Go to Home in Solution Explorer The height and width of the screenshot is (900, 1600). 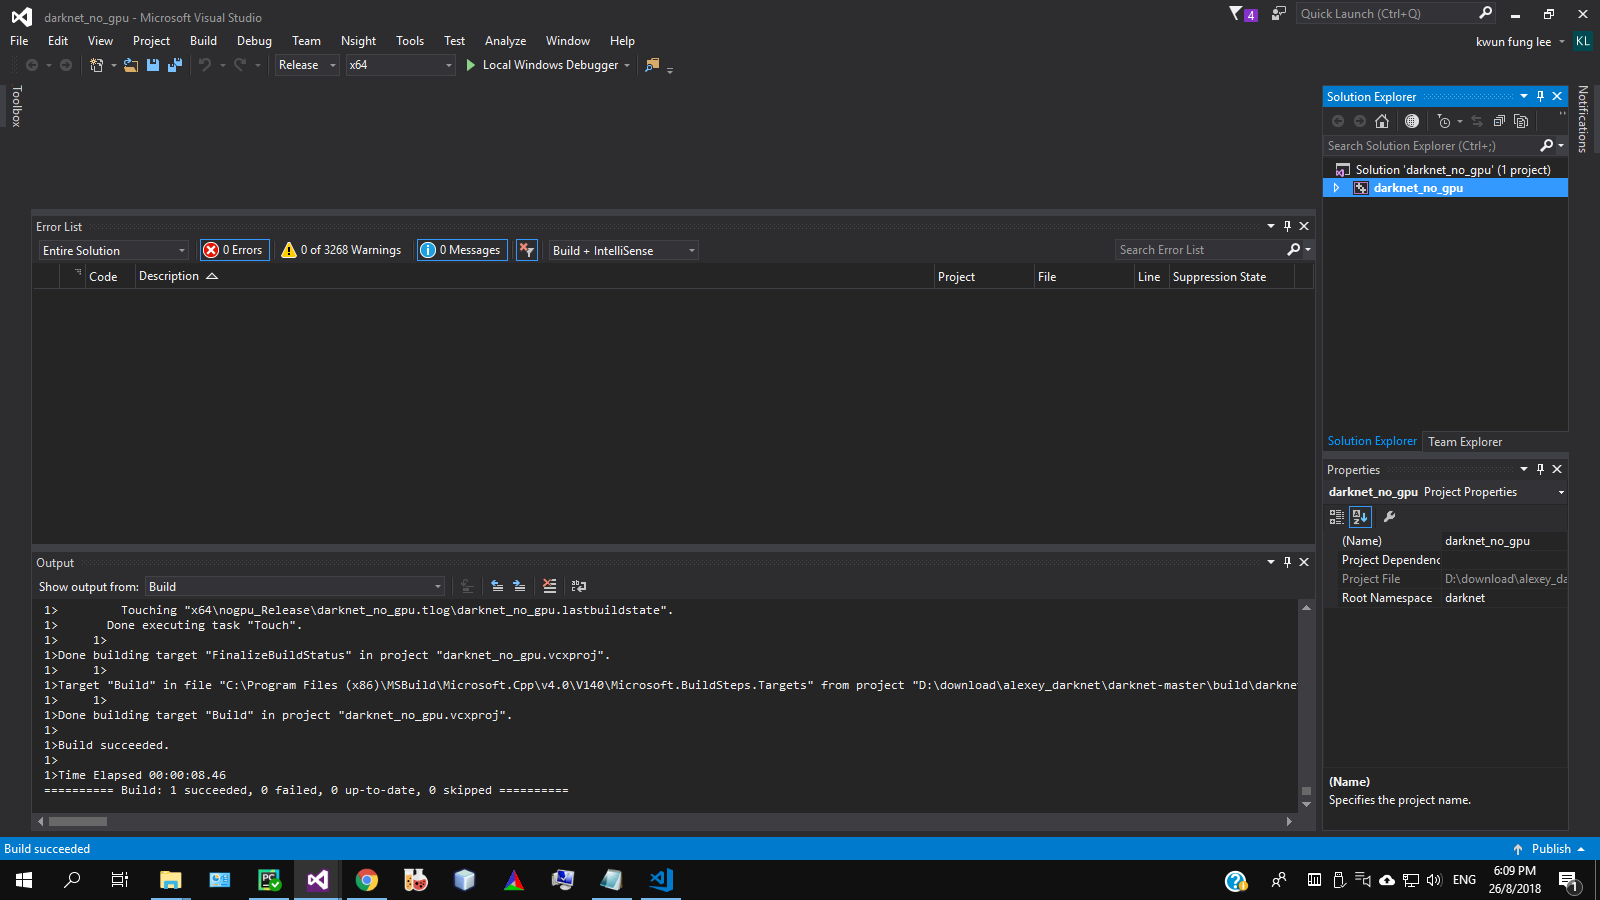[x=1382, y=121]
